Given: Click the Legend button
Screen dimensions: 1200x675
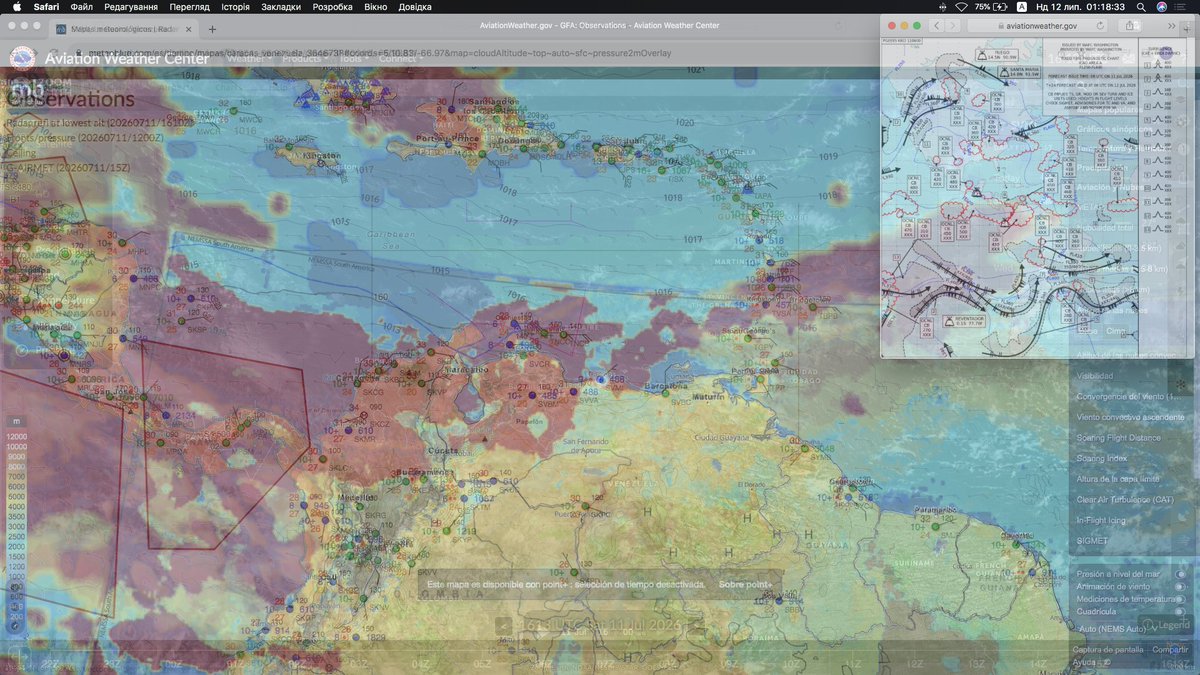Looking at the screenshot, I should tap(1165, 626).
